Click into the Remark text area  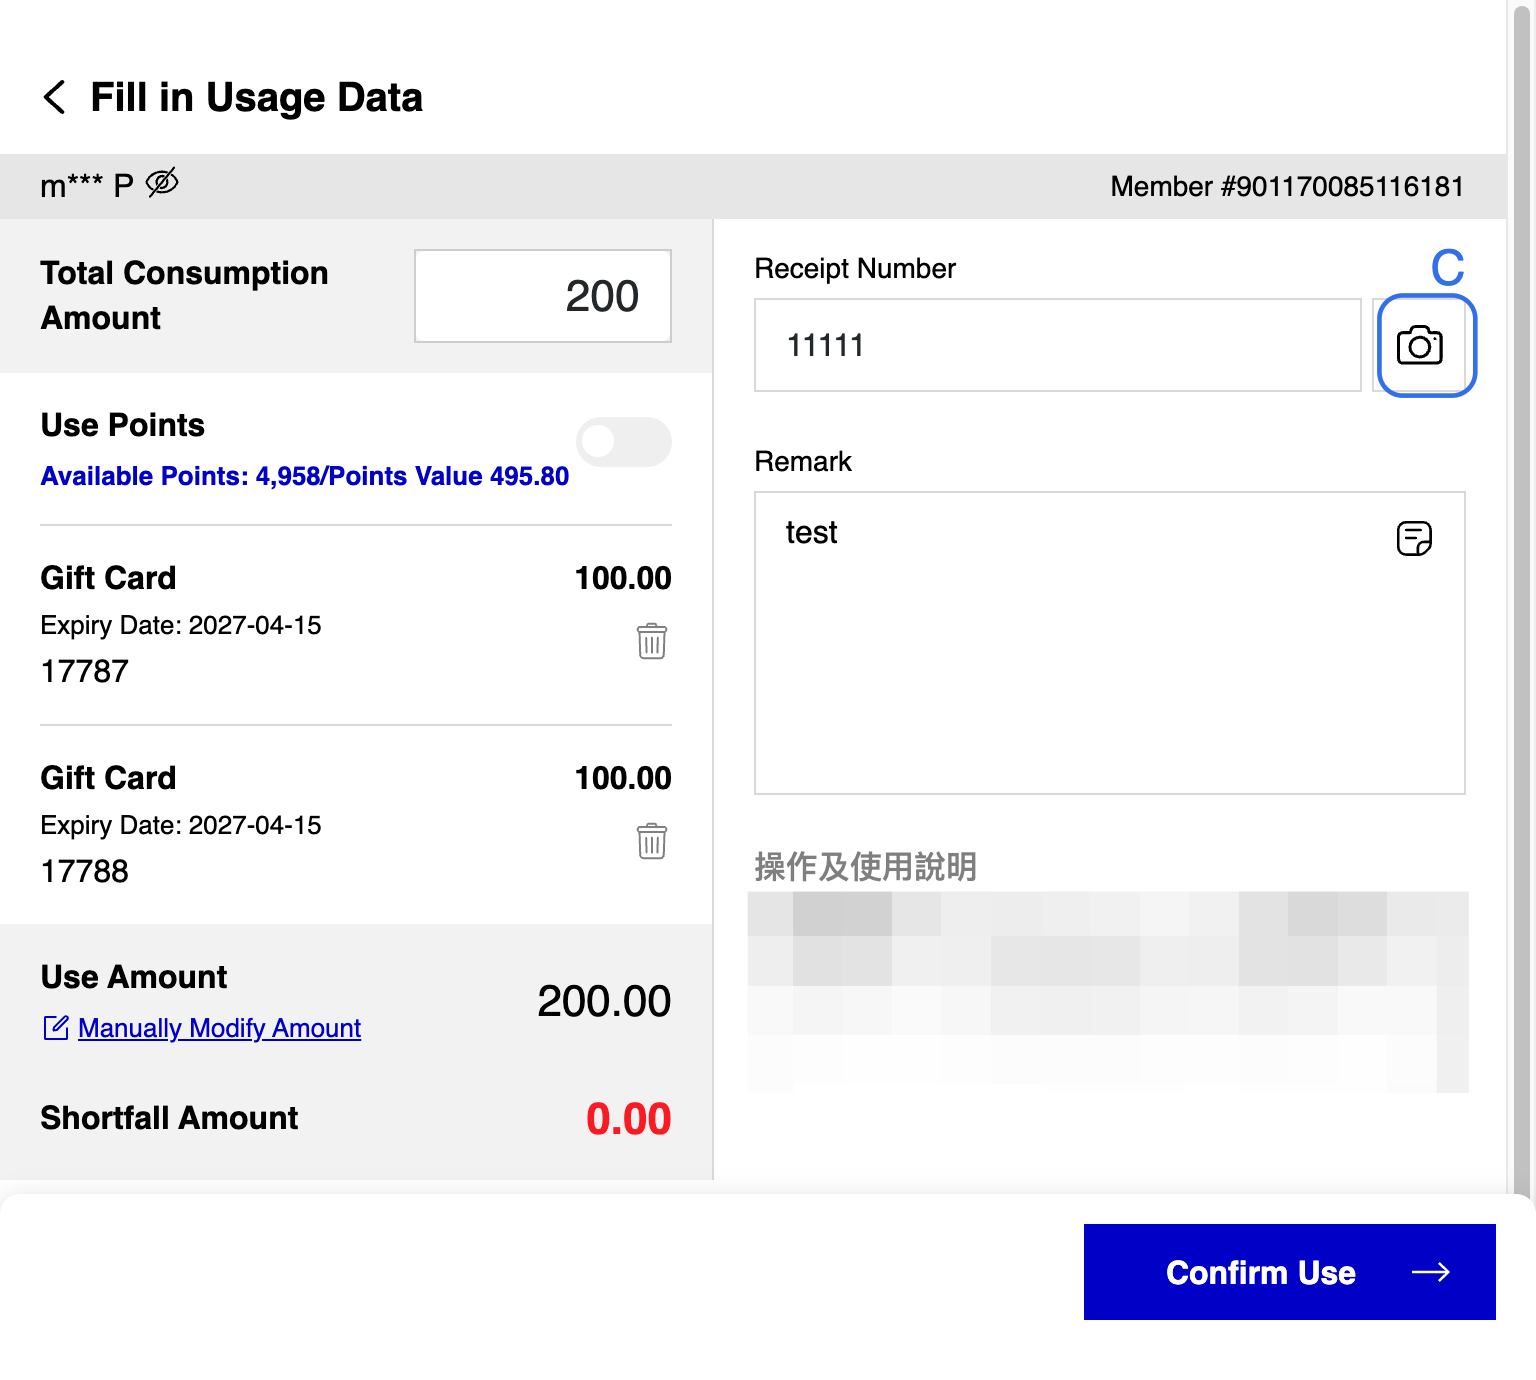[x=1110, y=643]
